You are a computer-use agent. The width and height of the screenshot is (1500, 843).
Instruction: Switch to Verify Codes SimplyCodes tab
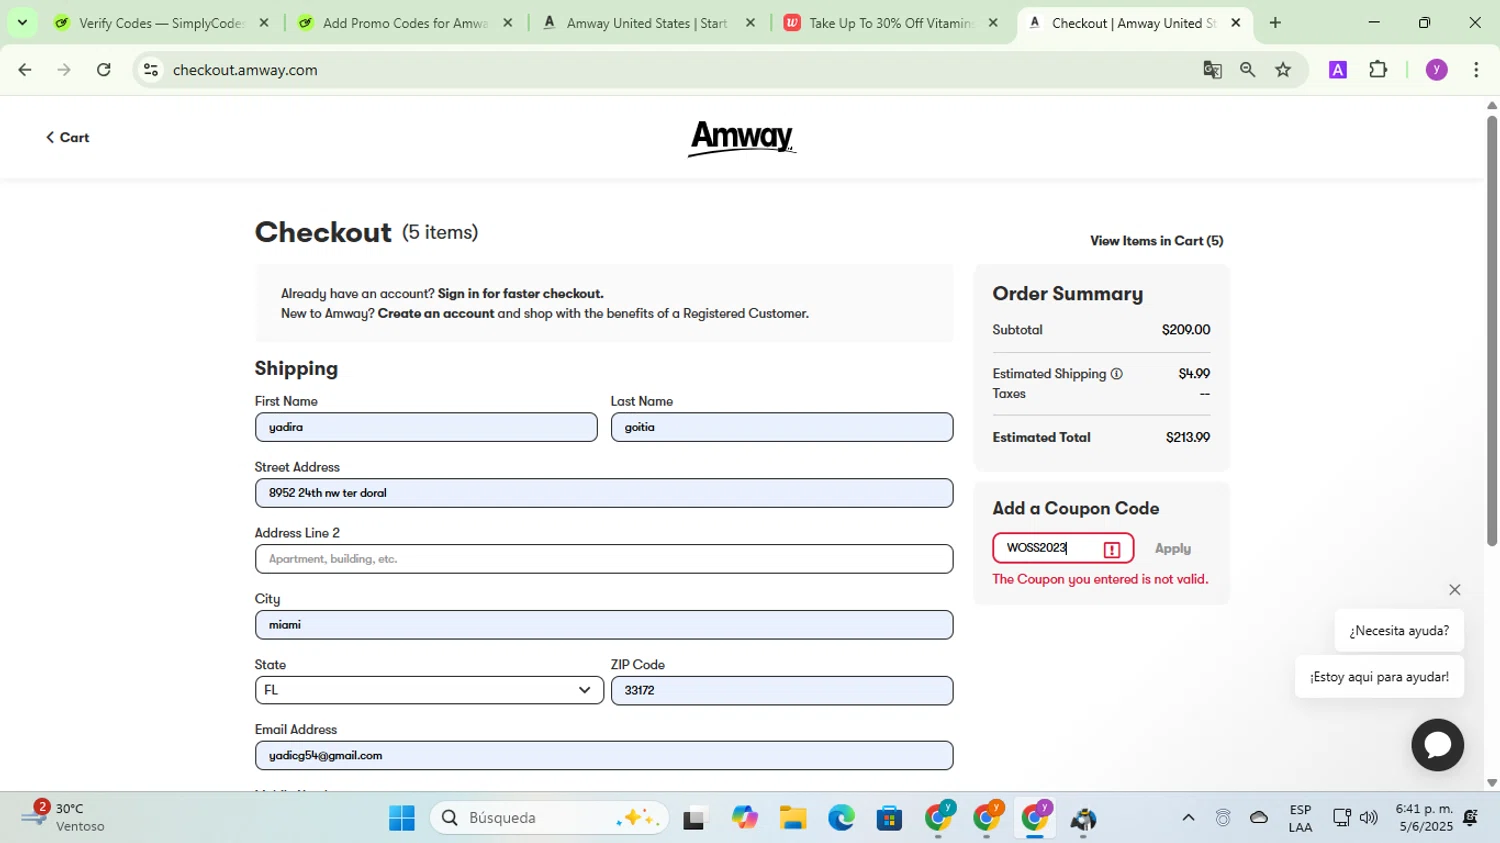click(160, 23)
